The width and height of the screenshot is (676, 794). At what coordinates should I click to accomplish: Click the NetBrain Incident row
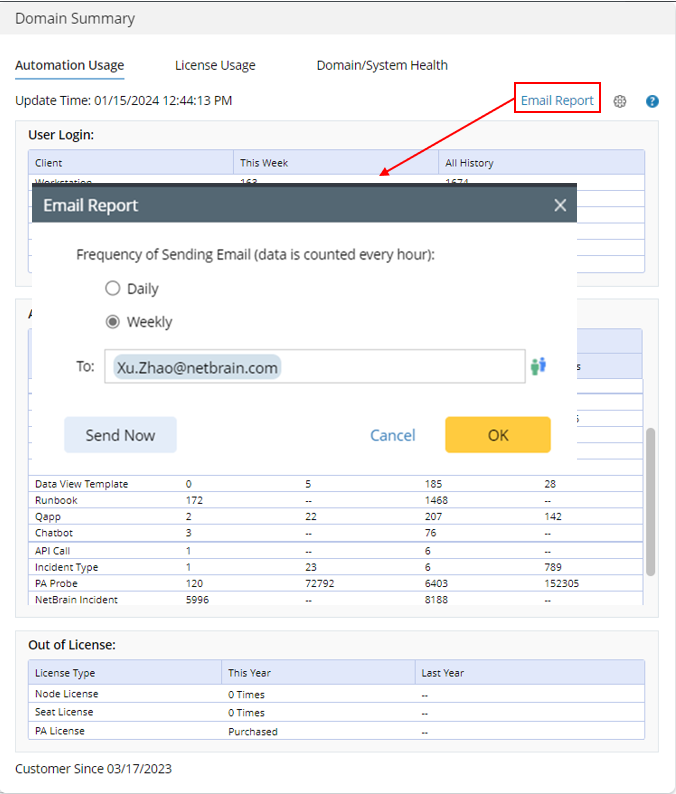[x=300, y=599]
